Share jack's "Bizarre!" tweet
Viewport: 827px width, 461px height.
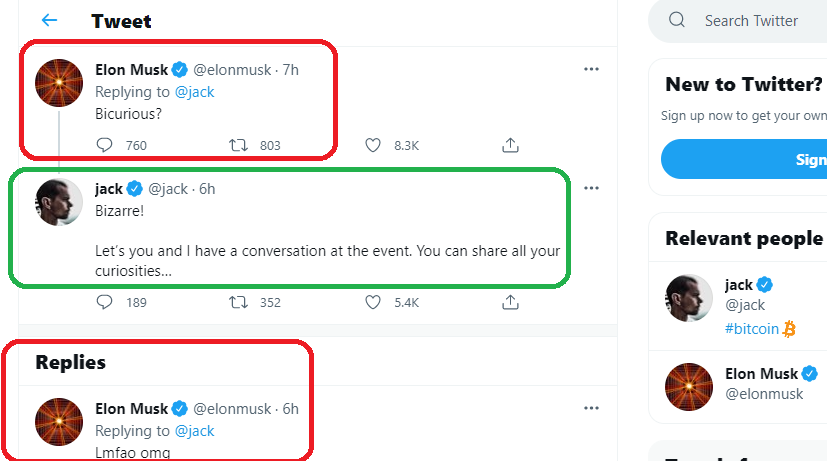pyautogui.click(x=510, y=302)
